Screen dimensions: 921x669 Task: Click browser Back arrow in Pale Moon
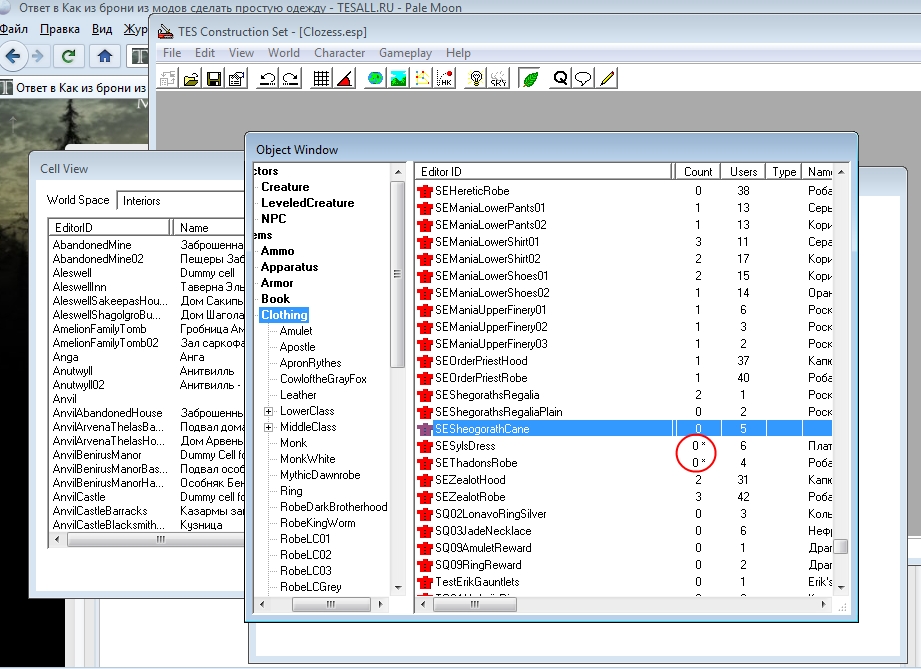12,56
